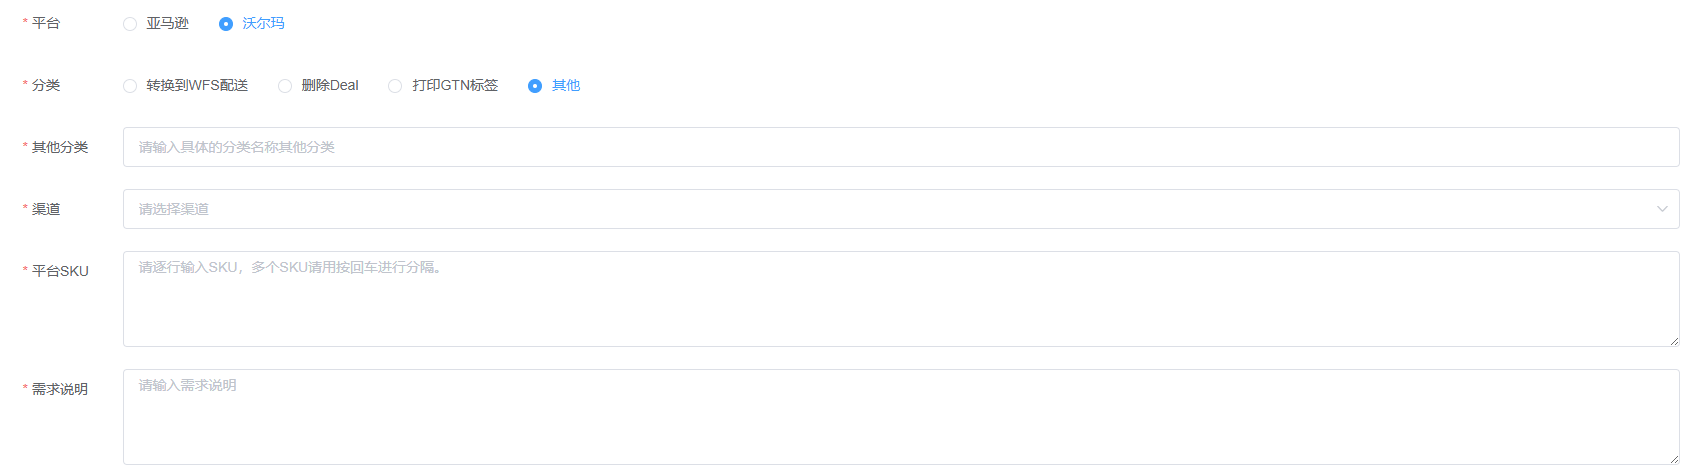Click the 平台 field label
This screenshot has height=474, width=1701.
[x=46, y=23]
